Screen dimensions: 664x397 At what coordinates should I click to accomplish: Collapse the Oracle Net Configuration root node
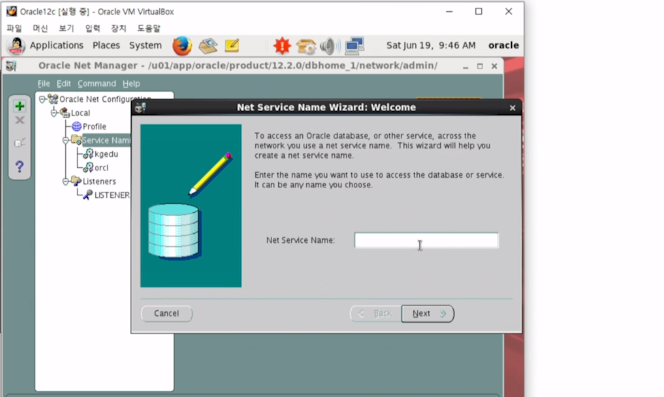click(42, 99)
